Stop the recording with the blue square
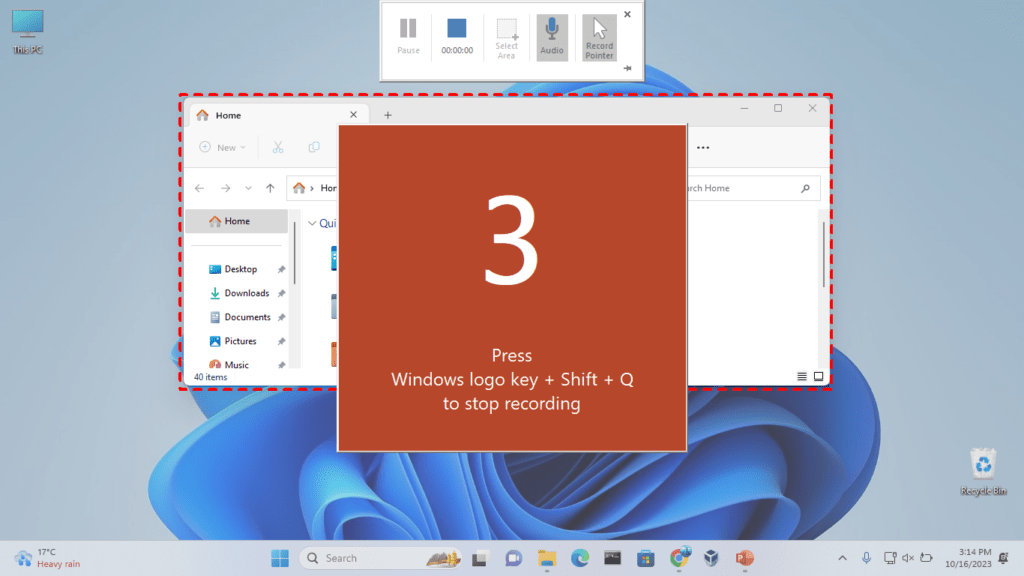This screenshot has height=576, width=1024. [456, 29]
